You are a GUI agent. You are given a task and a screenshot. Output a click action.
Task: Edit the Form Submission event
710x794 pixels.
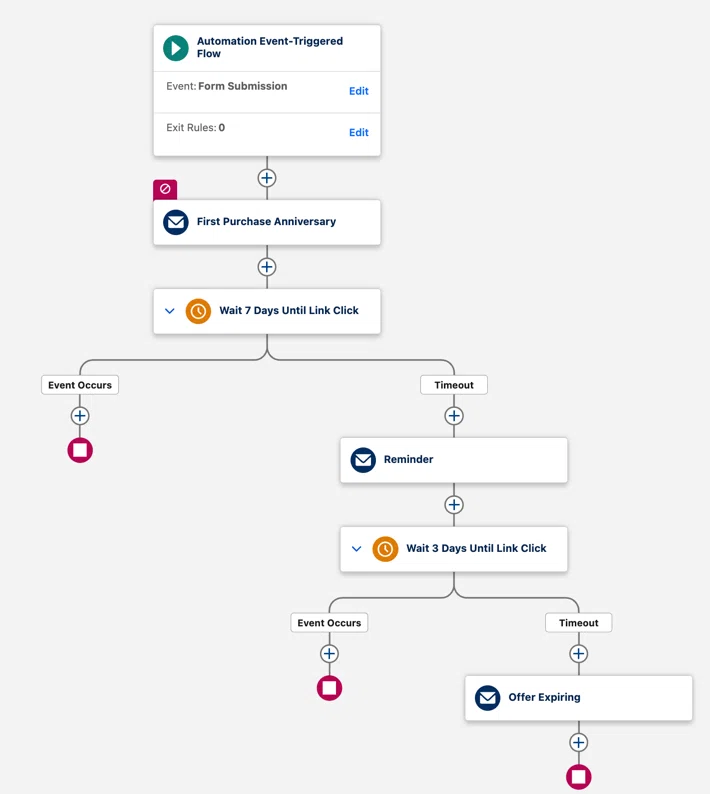(359, 91)
